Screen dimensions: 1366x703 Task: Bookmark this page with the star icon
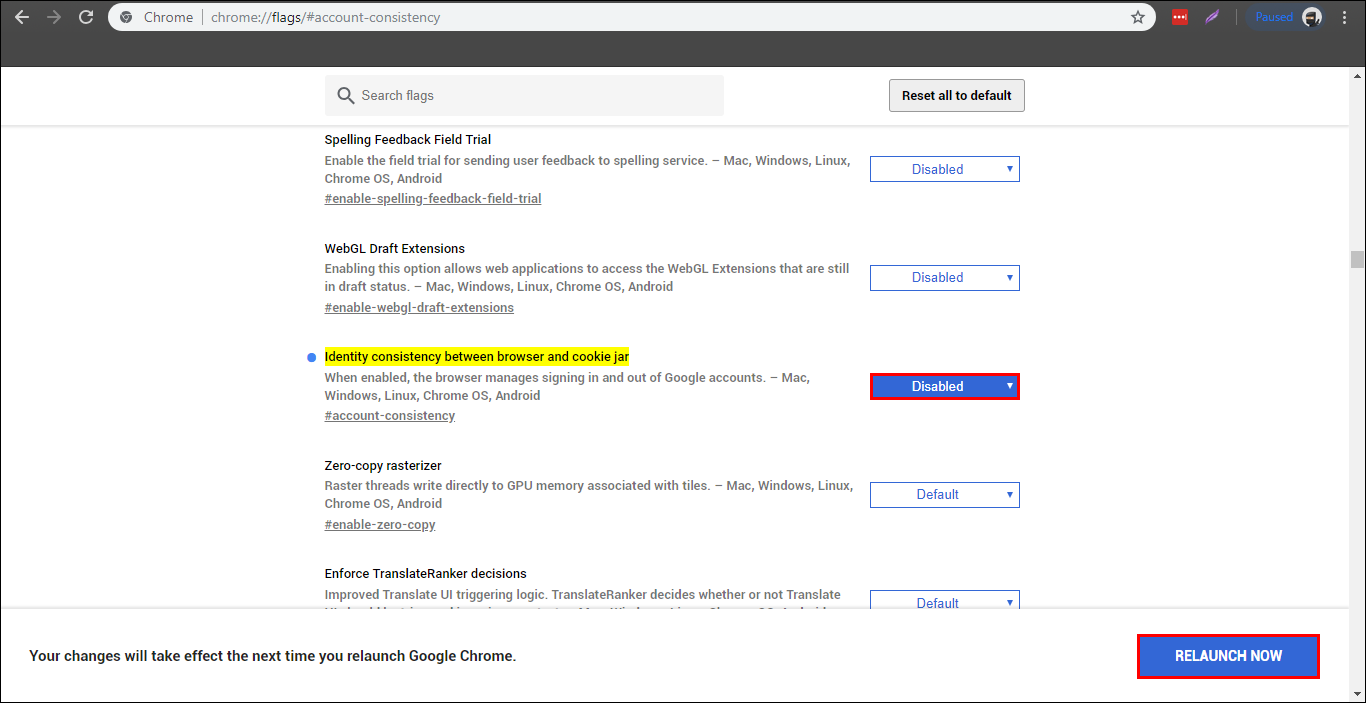1138,17
